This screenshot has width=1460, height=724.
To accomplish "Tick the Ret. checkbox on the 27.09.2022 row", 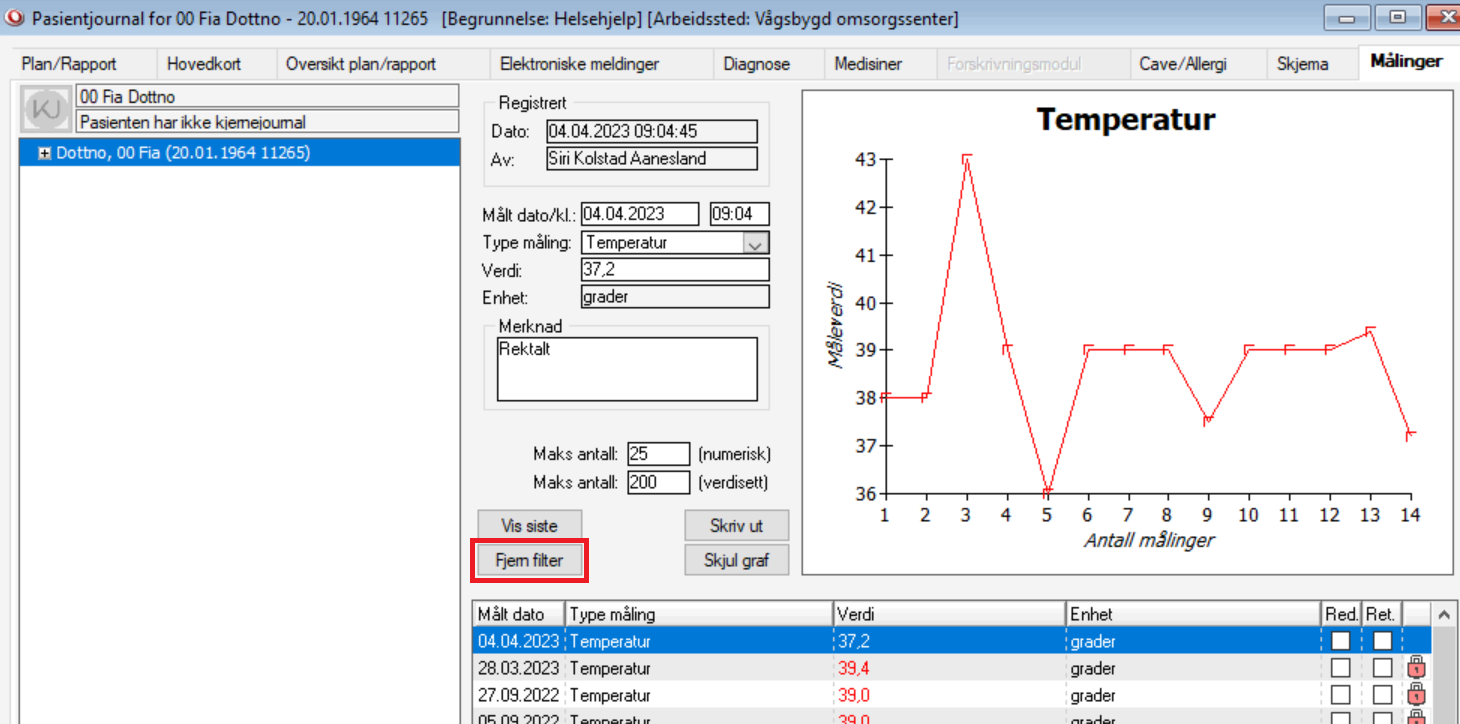I will (x=1382, y=695).
